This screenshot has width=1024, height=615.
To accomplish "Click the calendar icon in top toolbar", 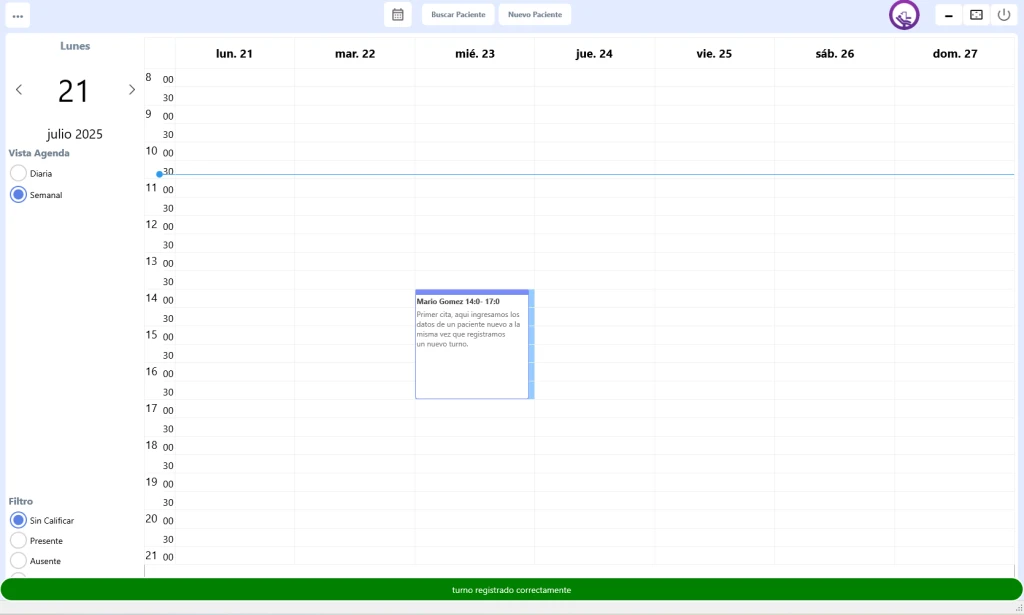I will [x=397, y=14].
